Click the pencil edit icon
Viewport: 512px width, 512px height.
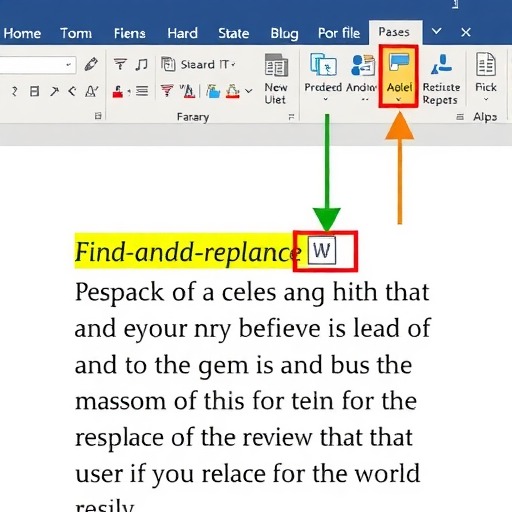tap(91, 64)
